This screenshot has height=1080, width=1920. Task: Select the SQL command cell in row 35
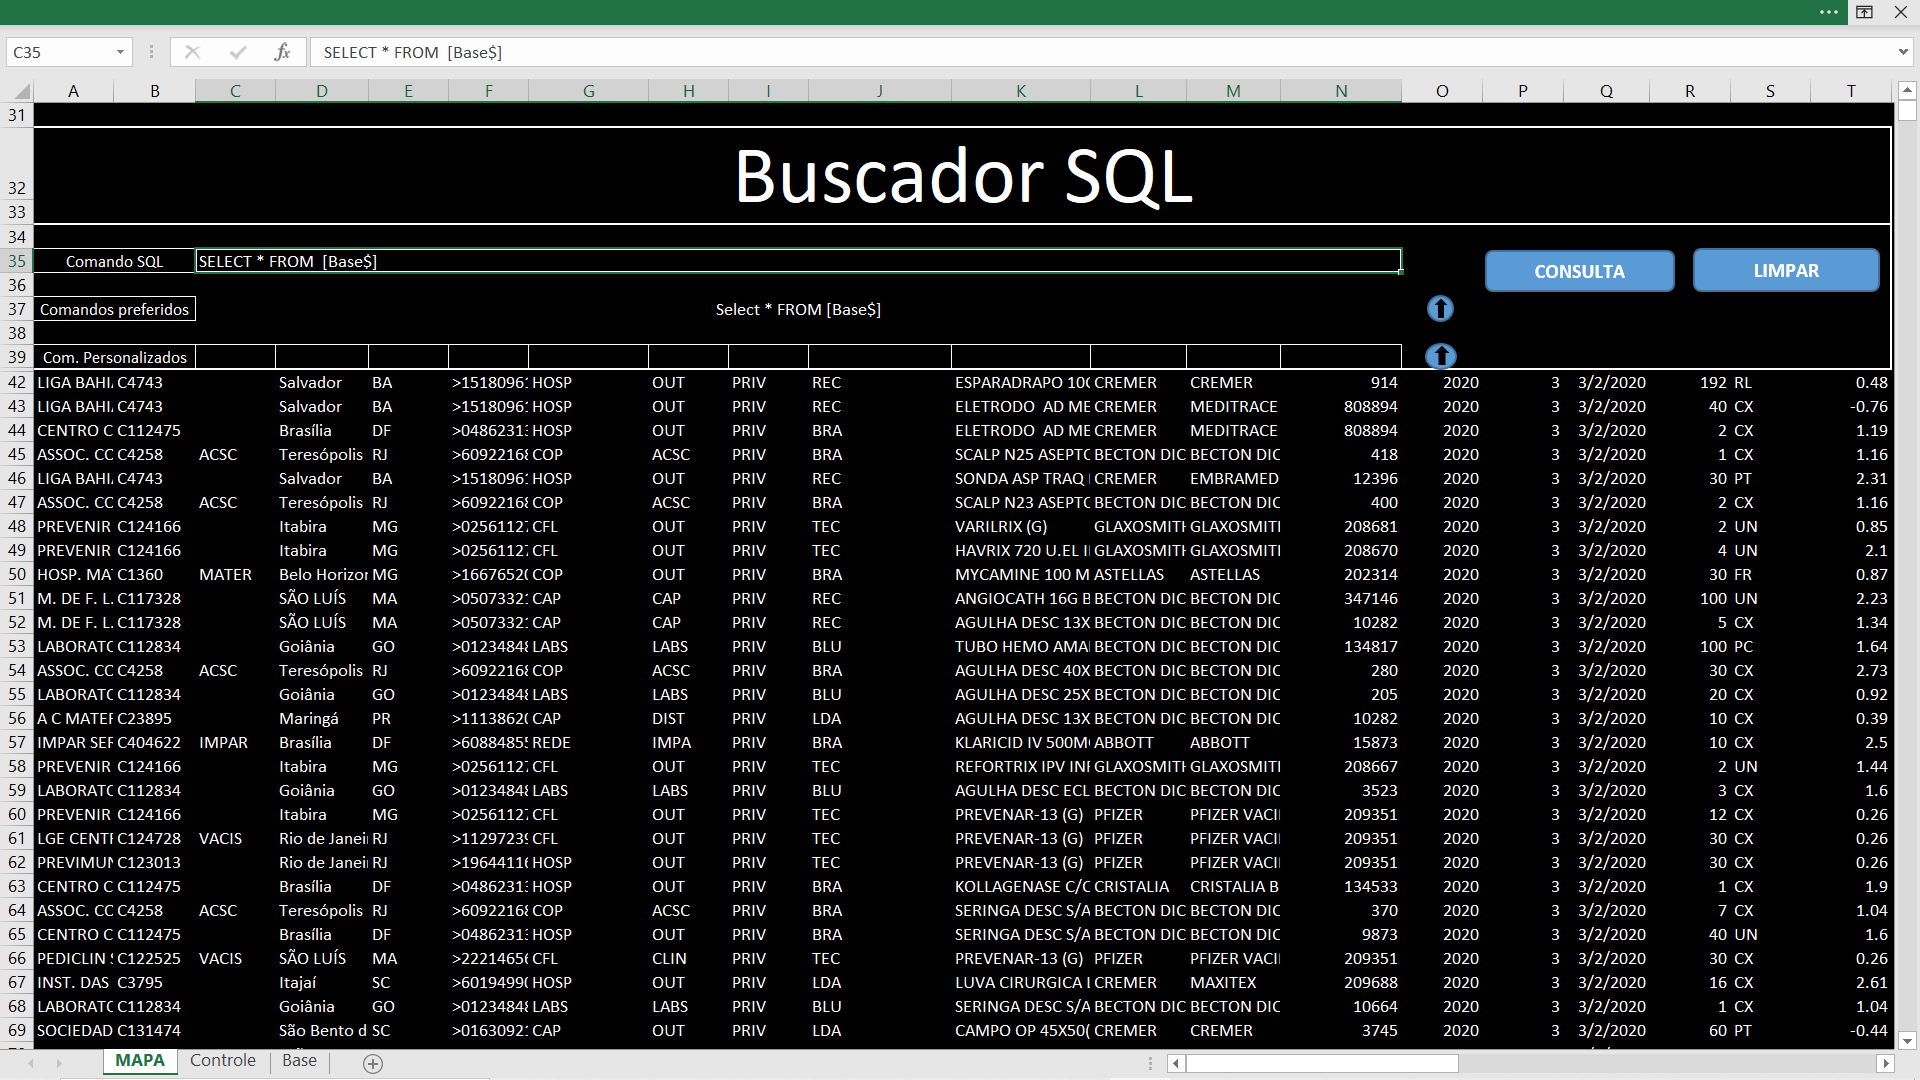coord(798,261)
